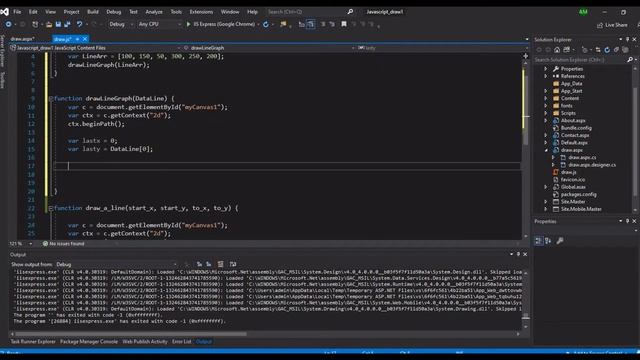
Task: Open the File menu
Action: 17,12
